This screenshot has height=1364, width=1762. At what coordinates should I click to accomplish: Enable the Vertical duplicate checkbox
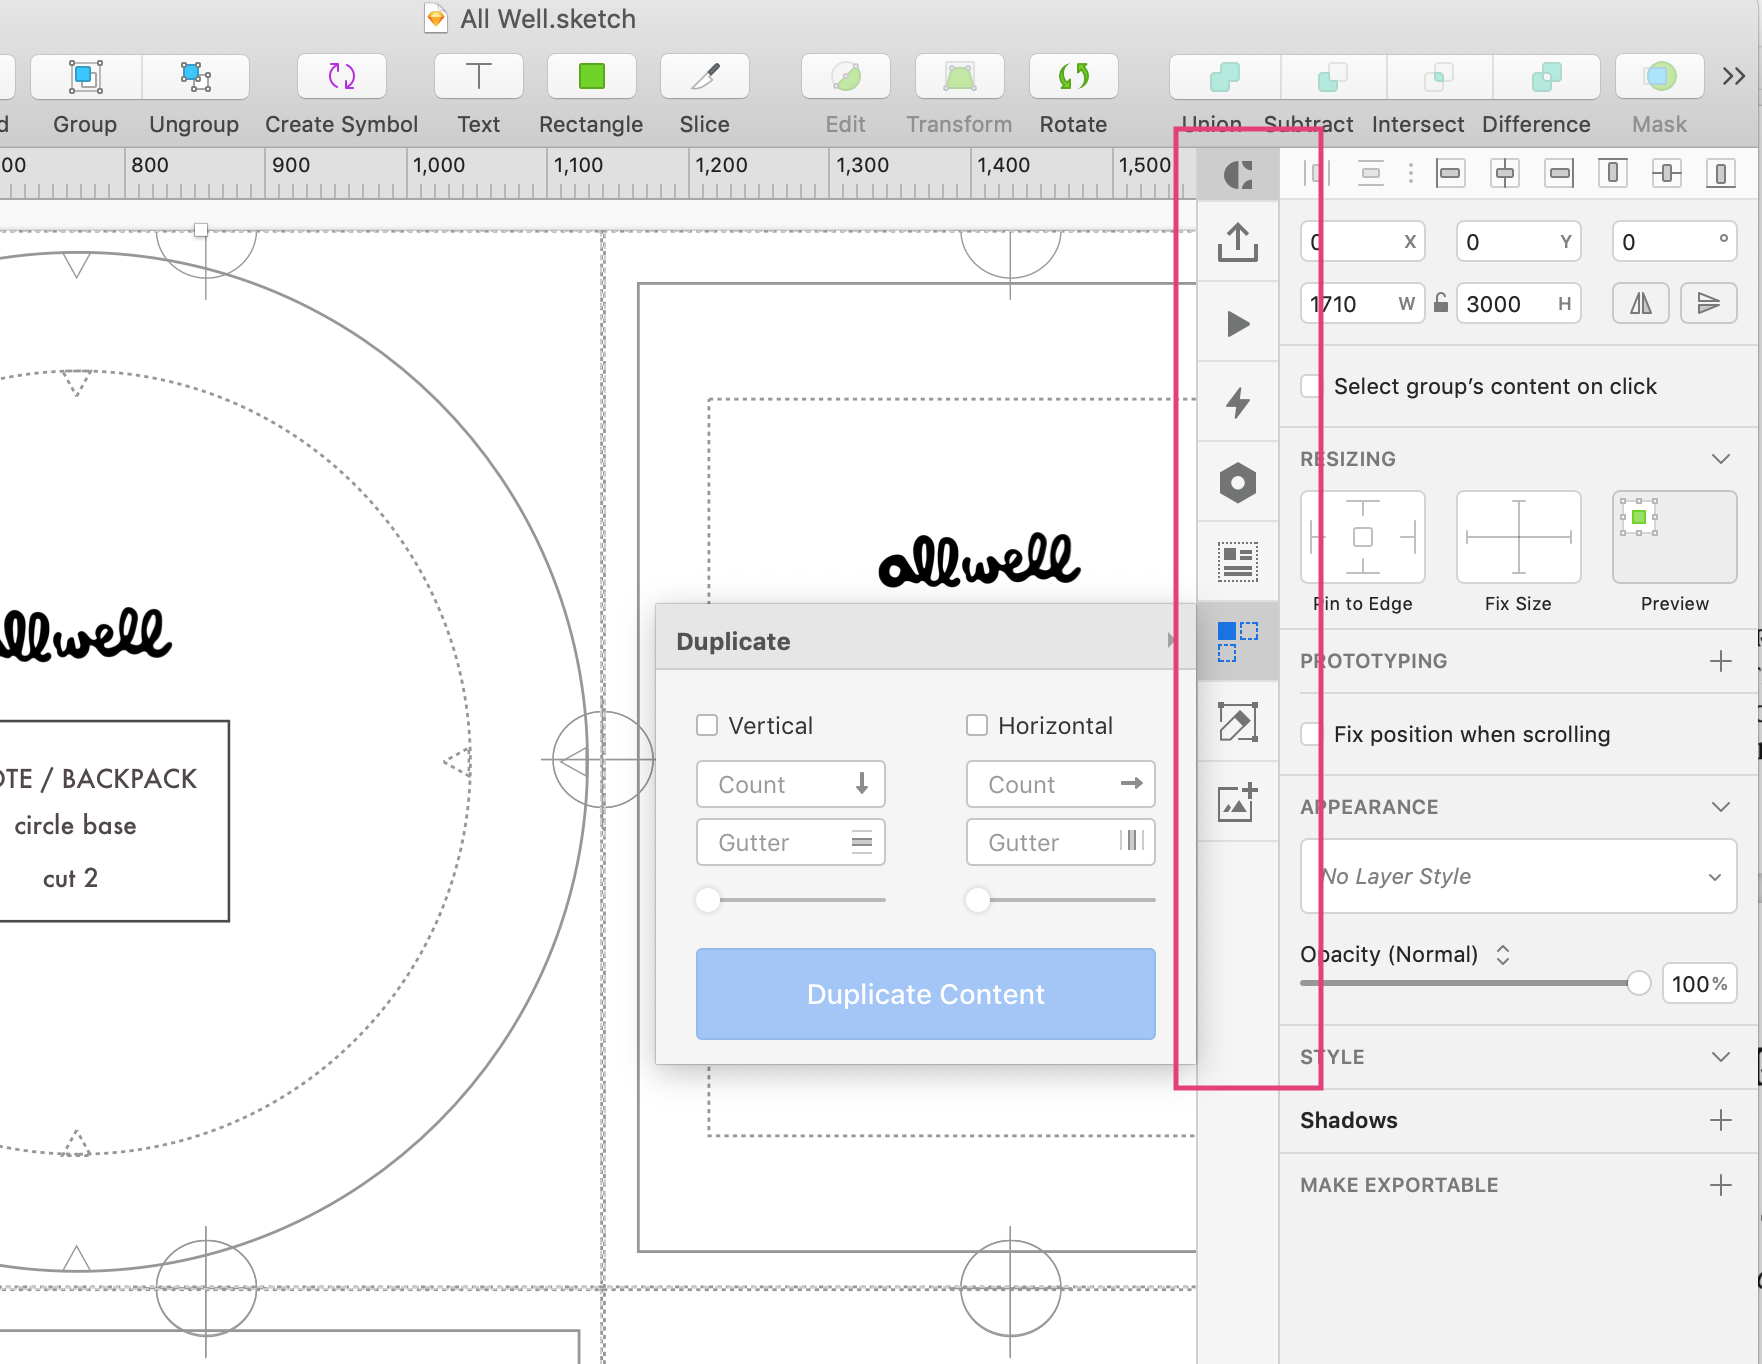click(x=707, y=725)
